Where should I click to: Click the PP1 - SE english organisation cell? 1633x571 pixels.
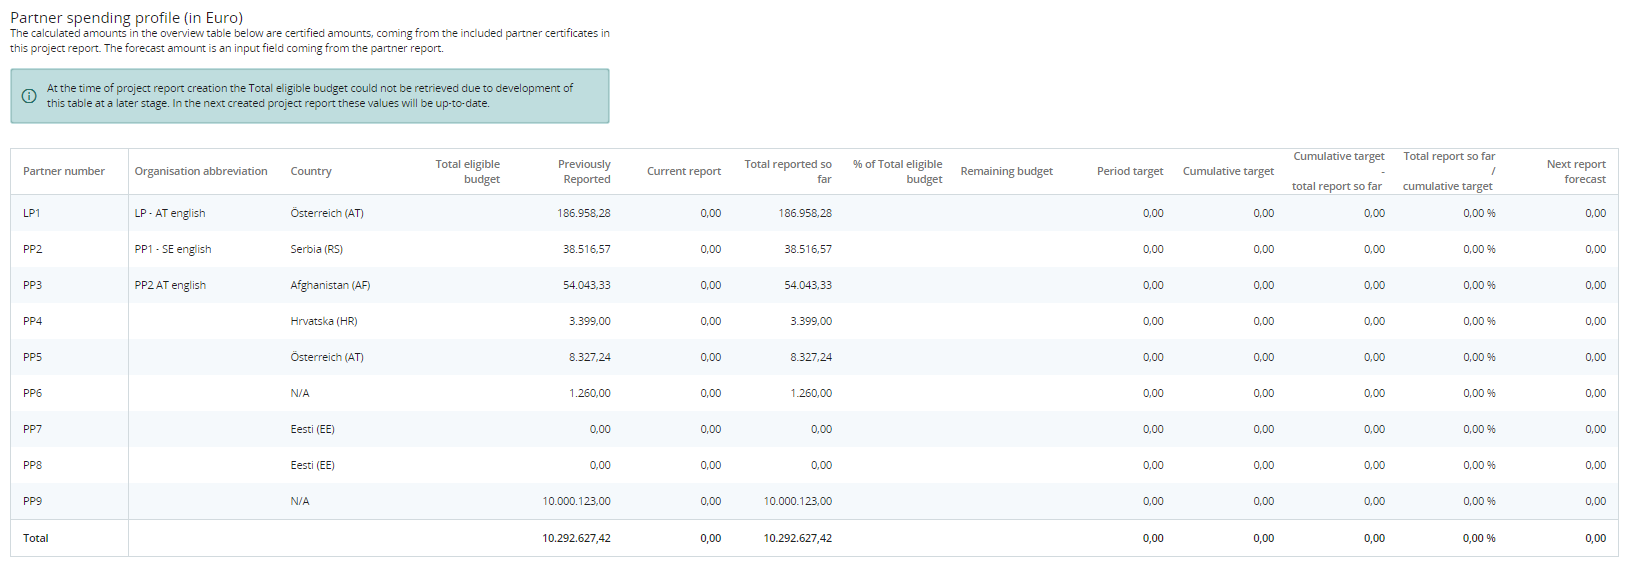click(x=173, y=250)
